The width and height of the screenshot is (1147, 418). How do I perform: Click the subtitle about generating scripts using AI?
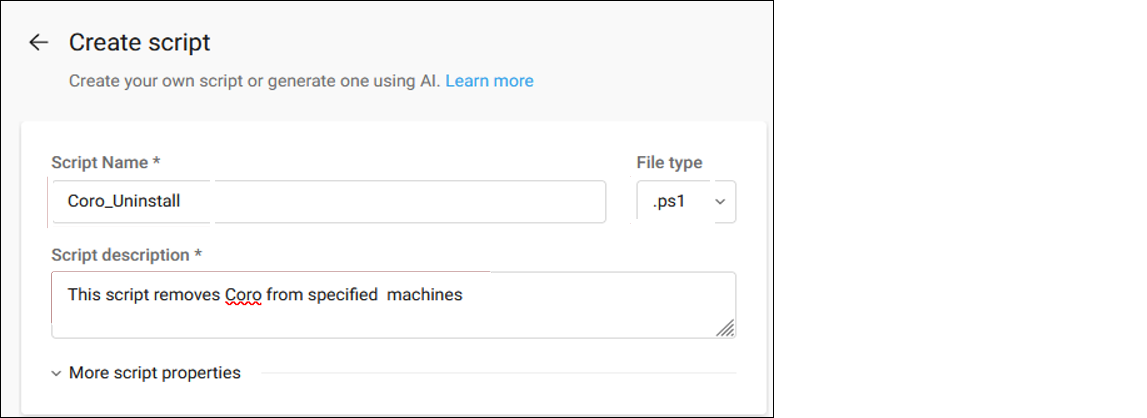[x=254, y=81]
